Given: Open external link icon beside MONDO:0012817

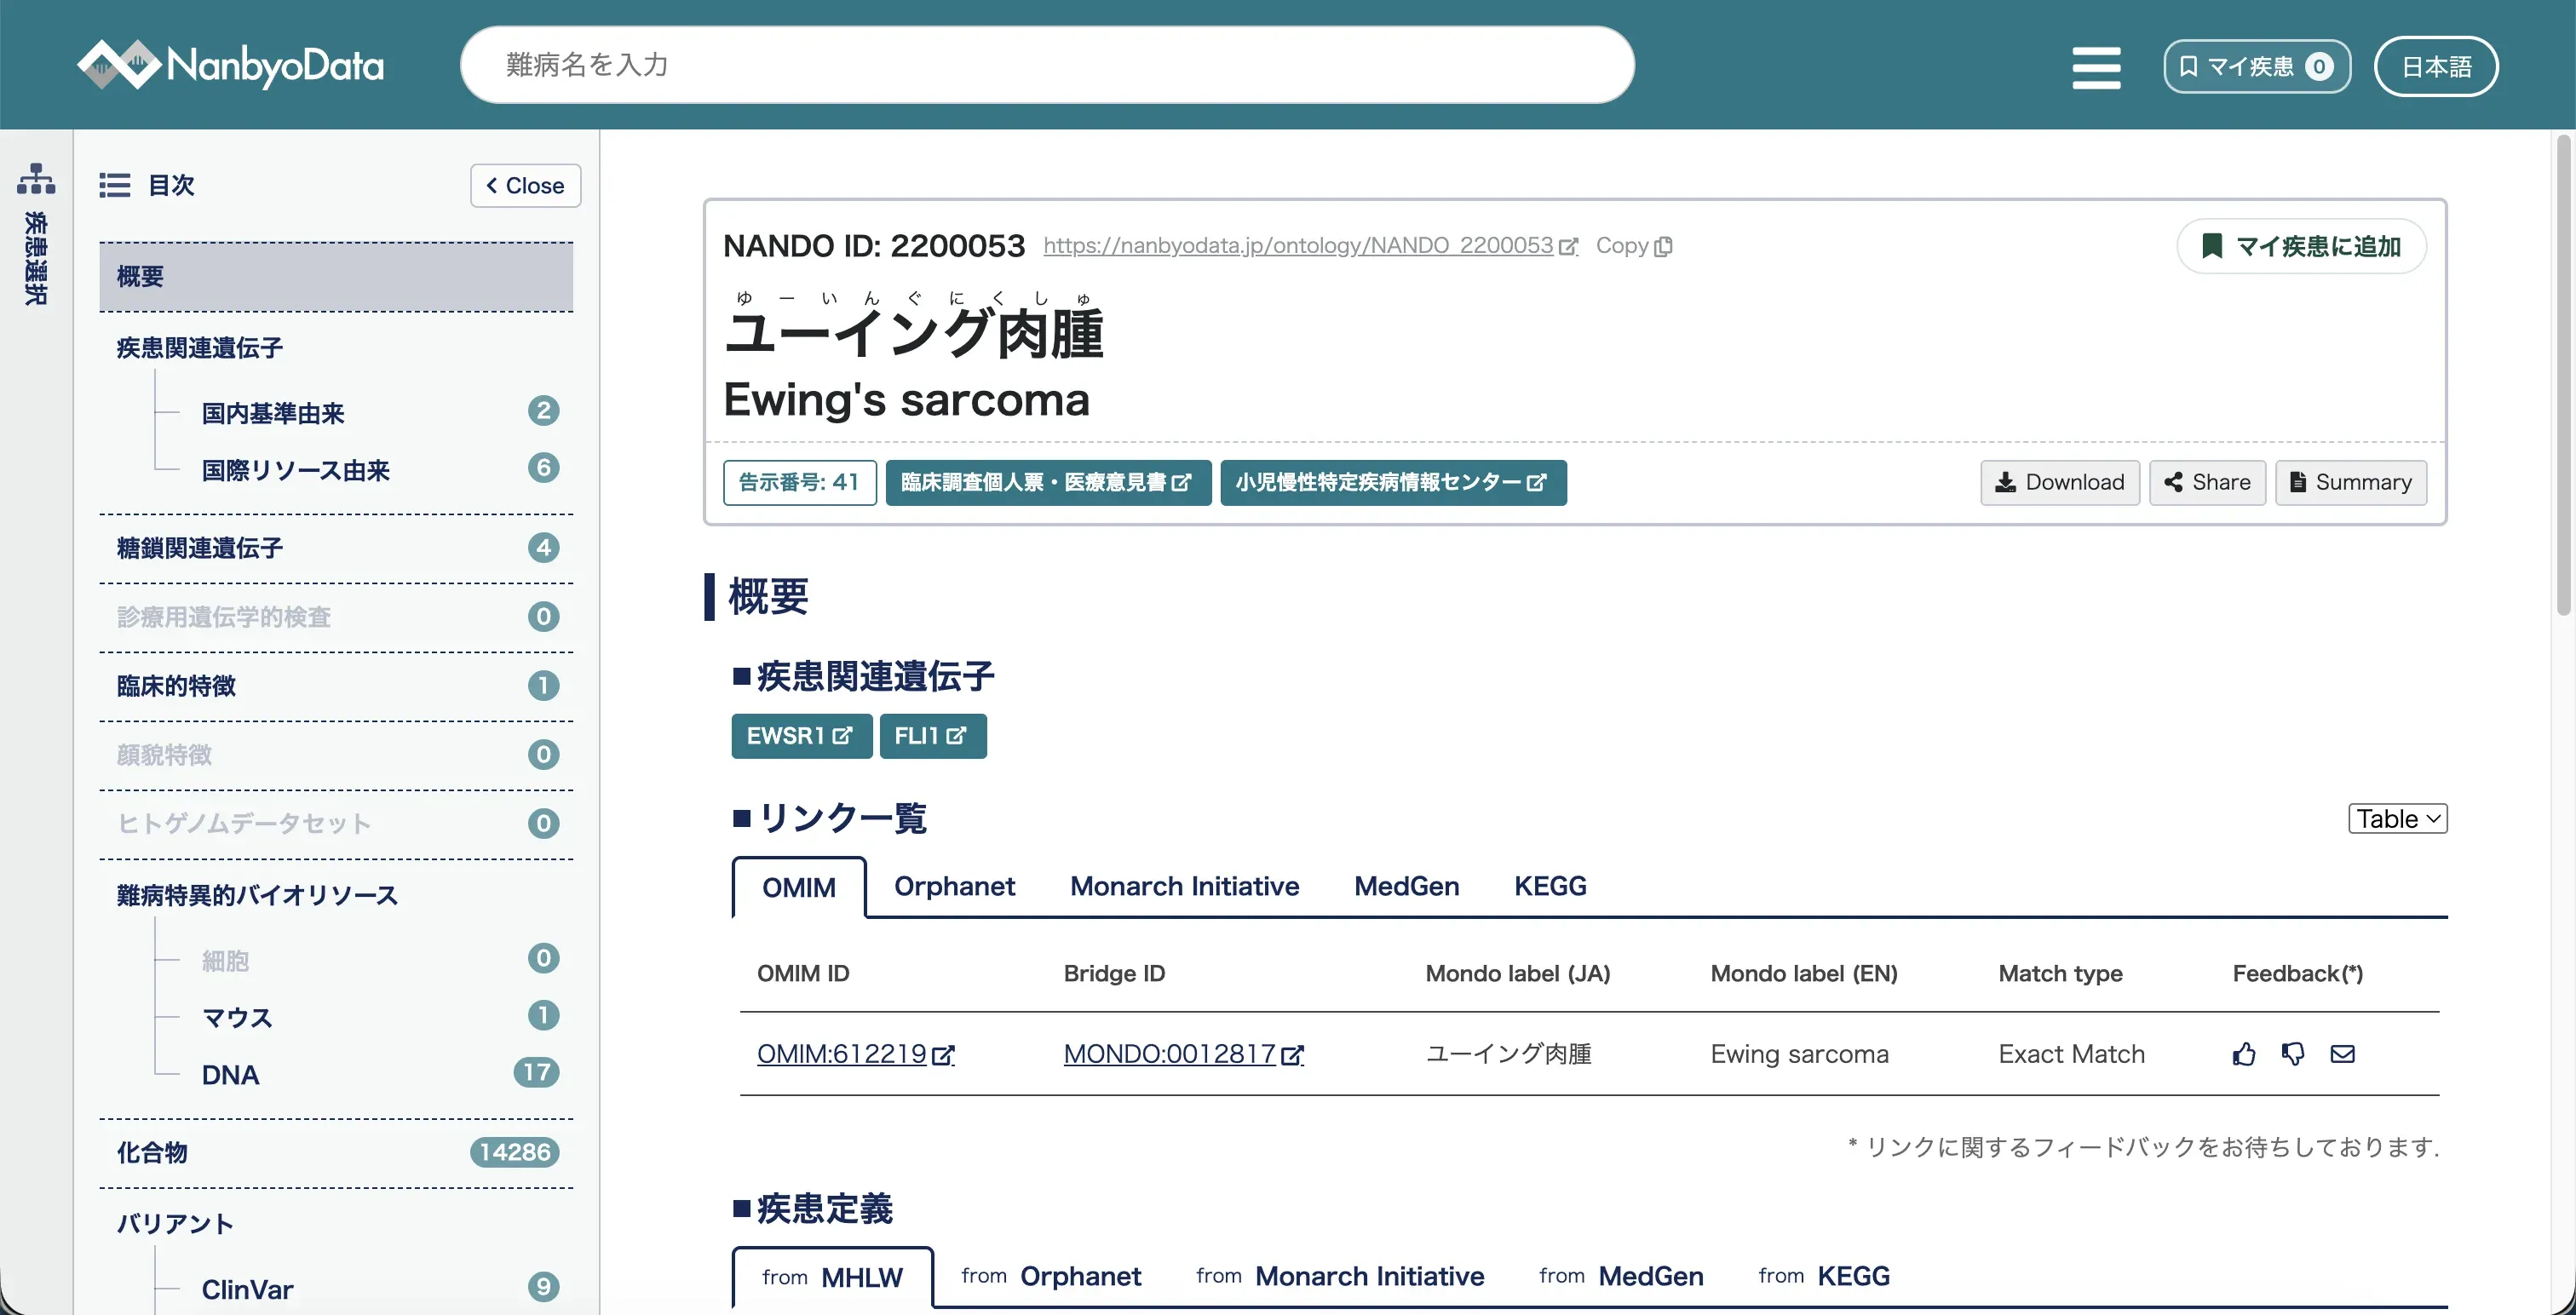Looking at the screenshot, I should pyautogui.click(x=1292, y=1055).
